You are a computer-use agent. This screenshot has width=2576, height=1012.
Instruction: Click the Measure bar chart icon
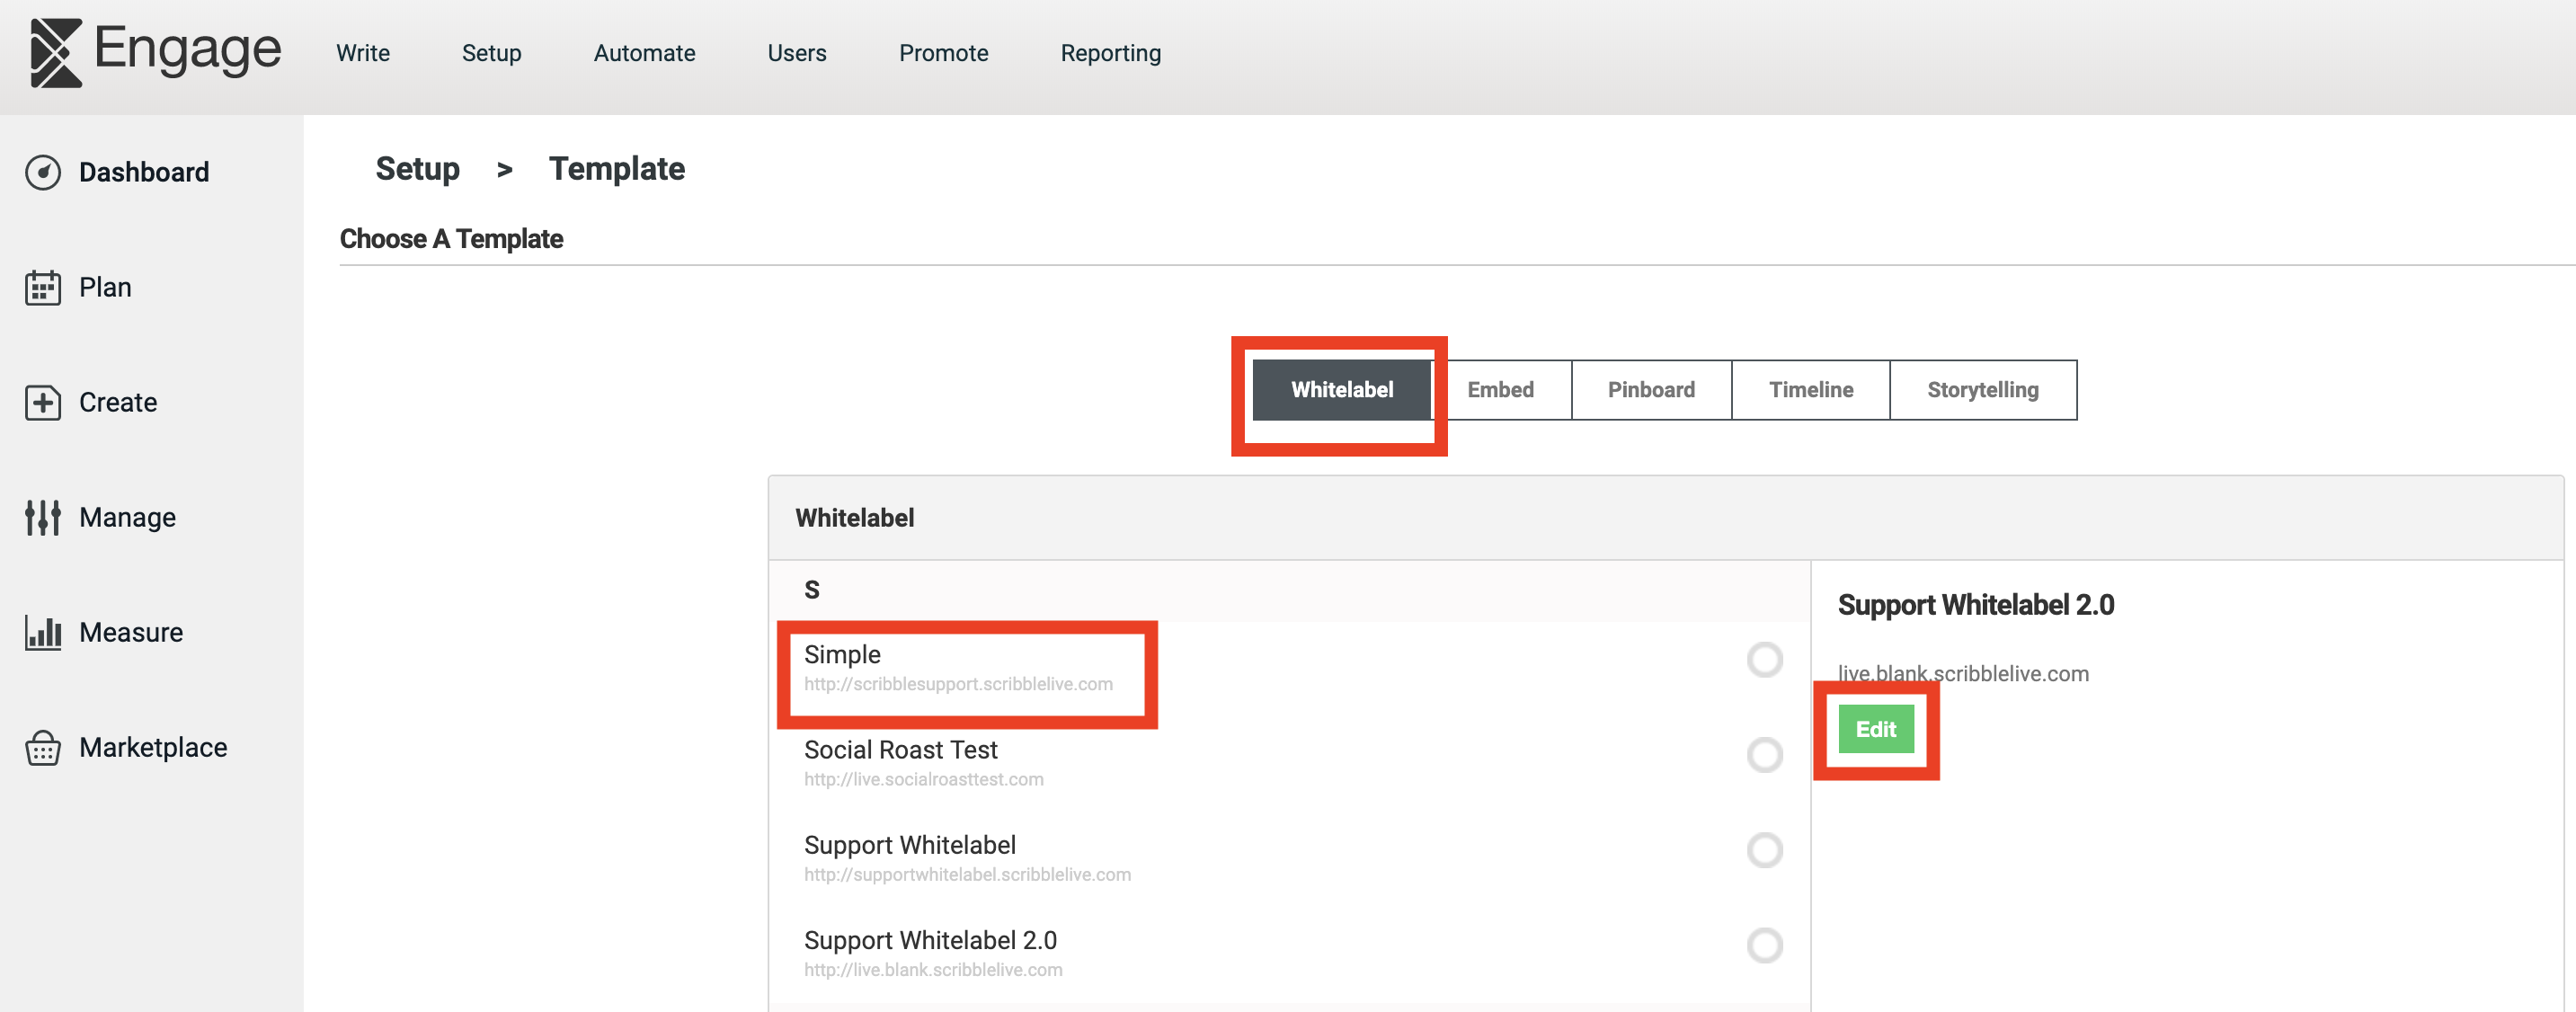click(43, 632)
